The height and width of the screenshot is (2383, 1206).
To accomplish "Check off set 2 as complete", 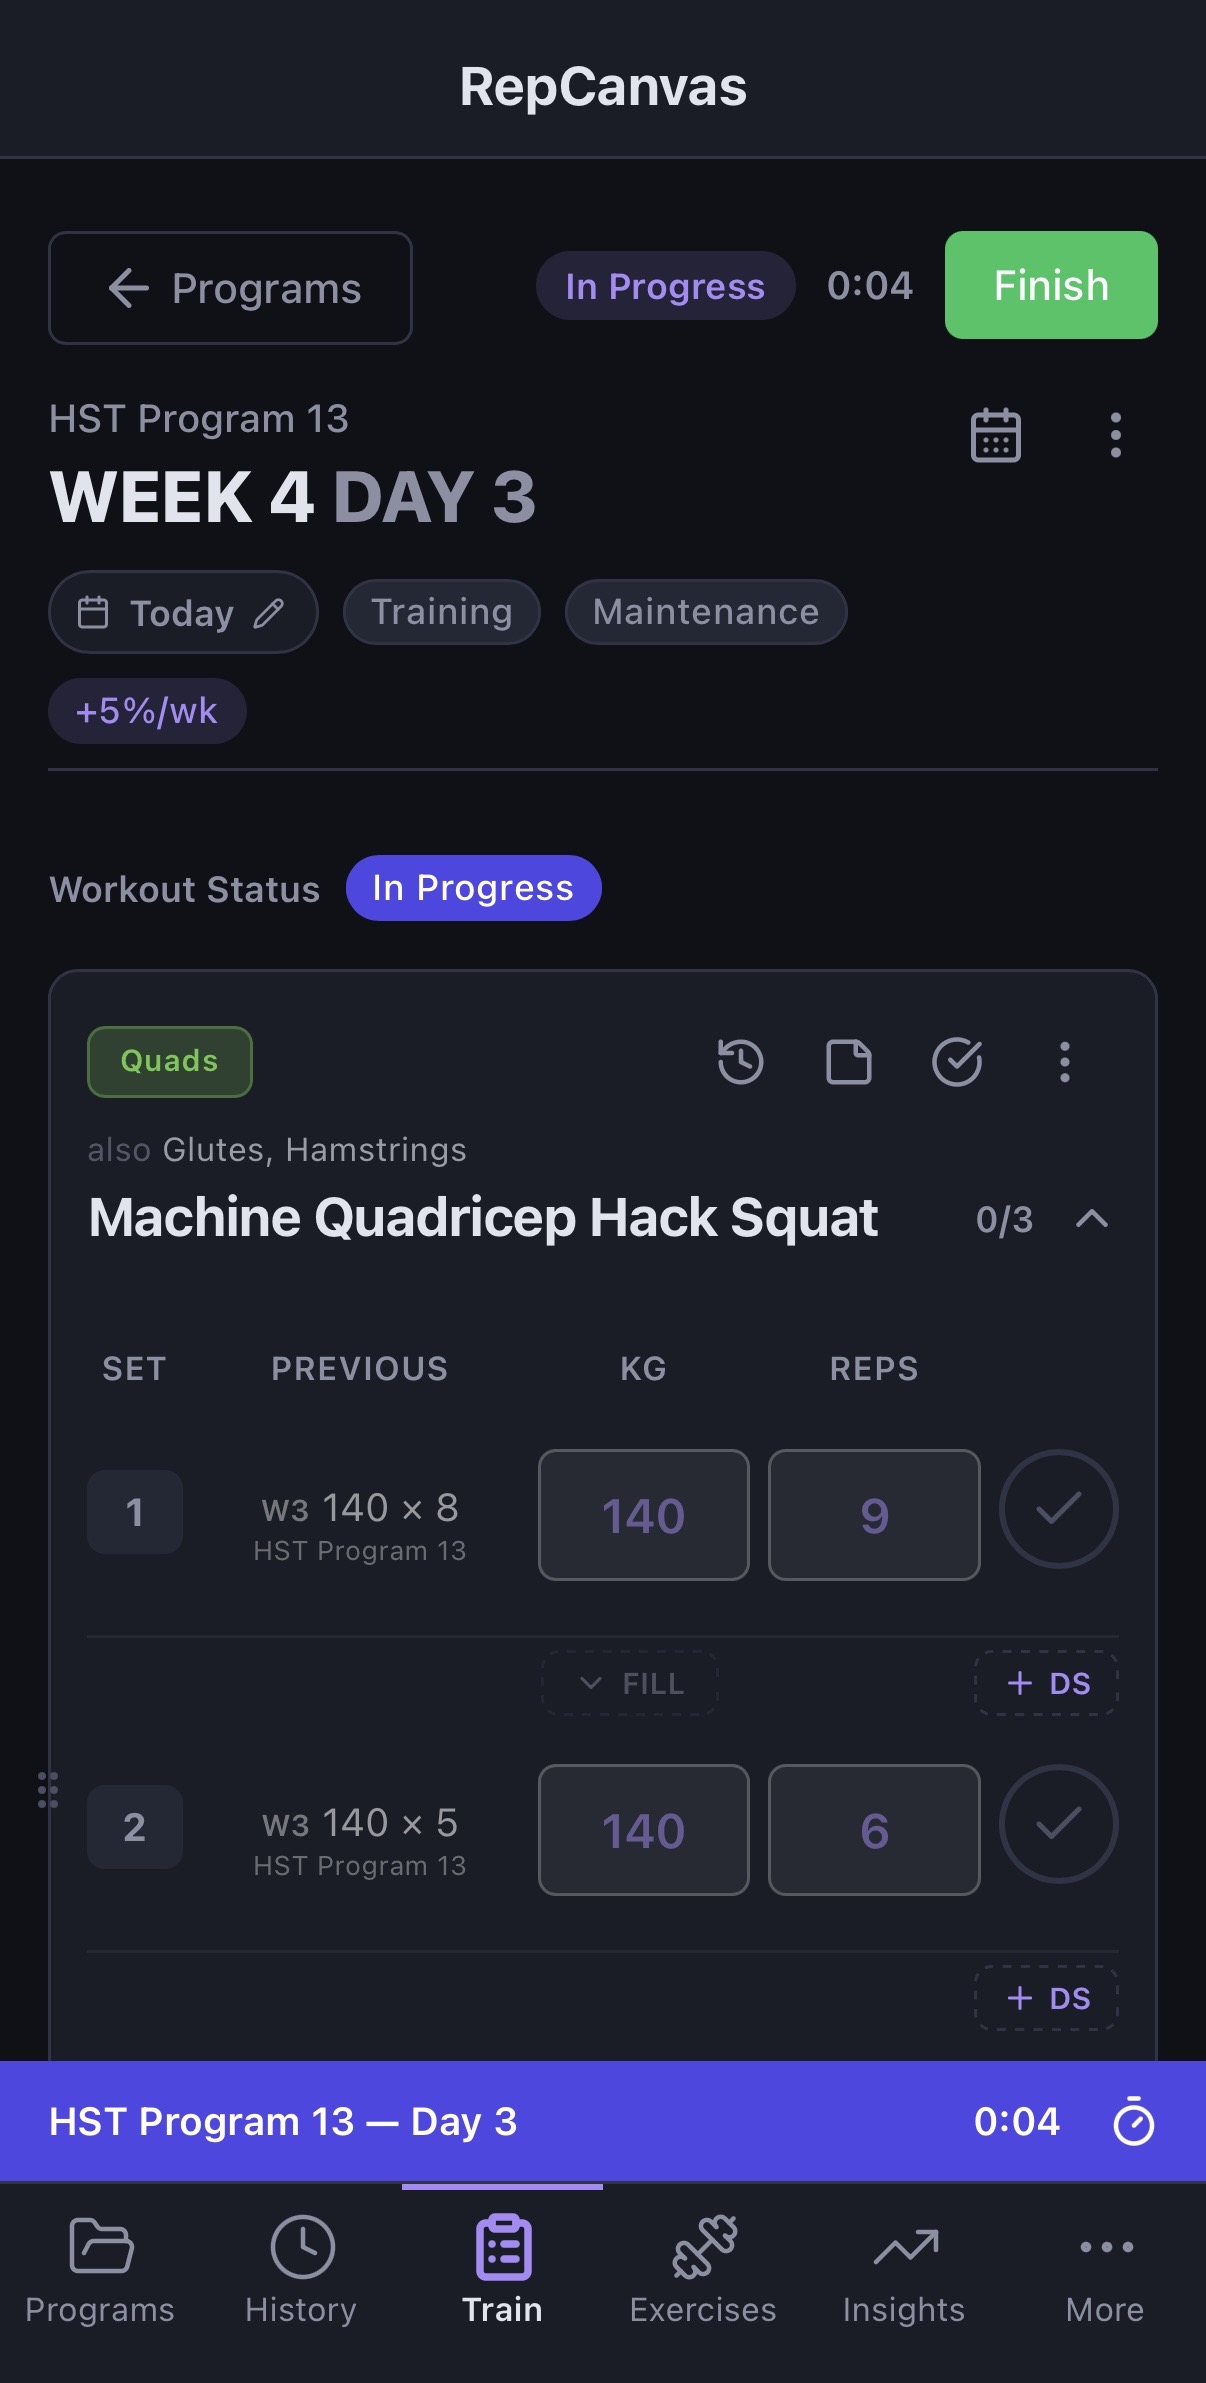I will 1059,1824.
